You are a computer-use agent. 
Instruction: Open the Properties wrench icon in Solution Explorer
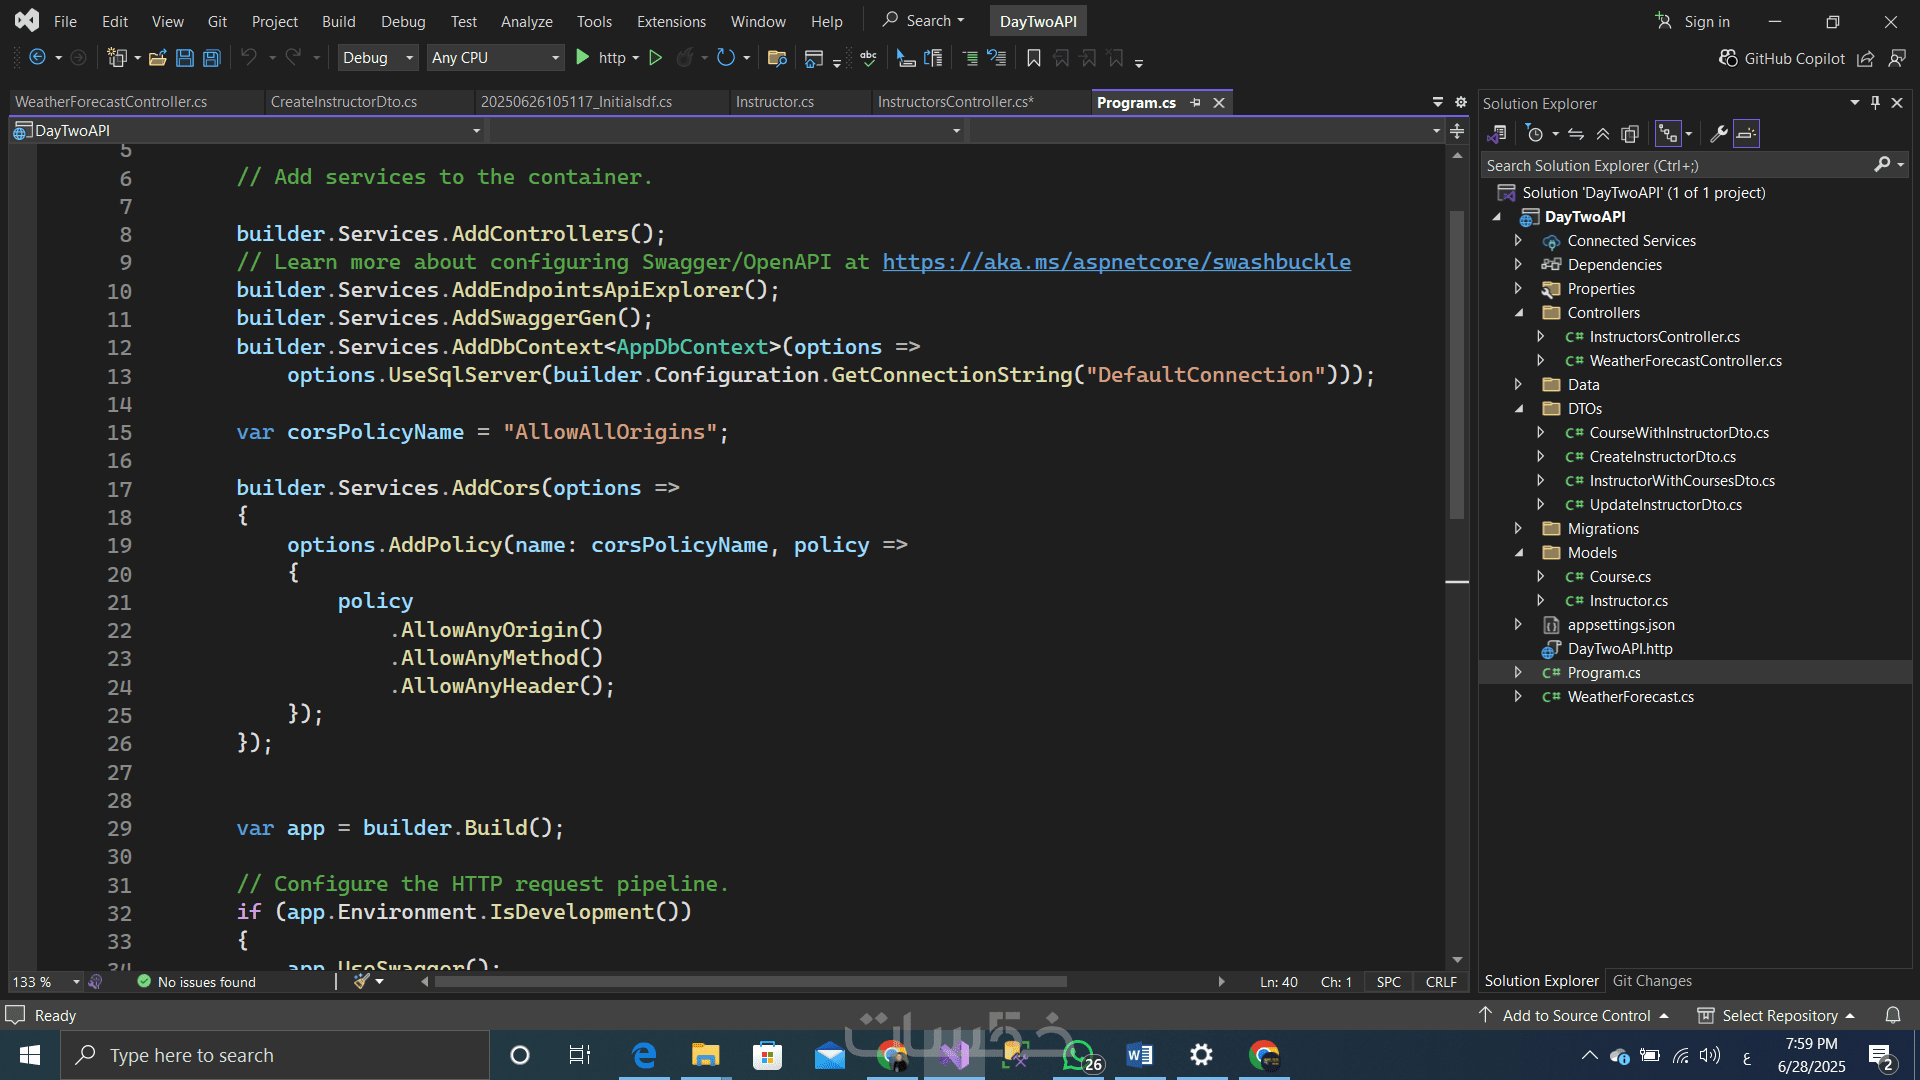pyautogui.click(x=1719, y=134)
